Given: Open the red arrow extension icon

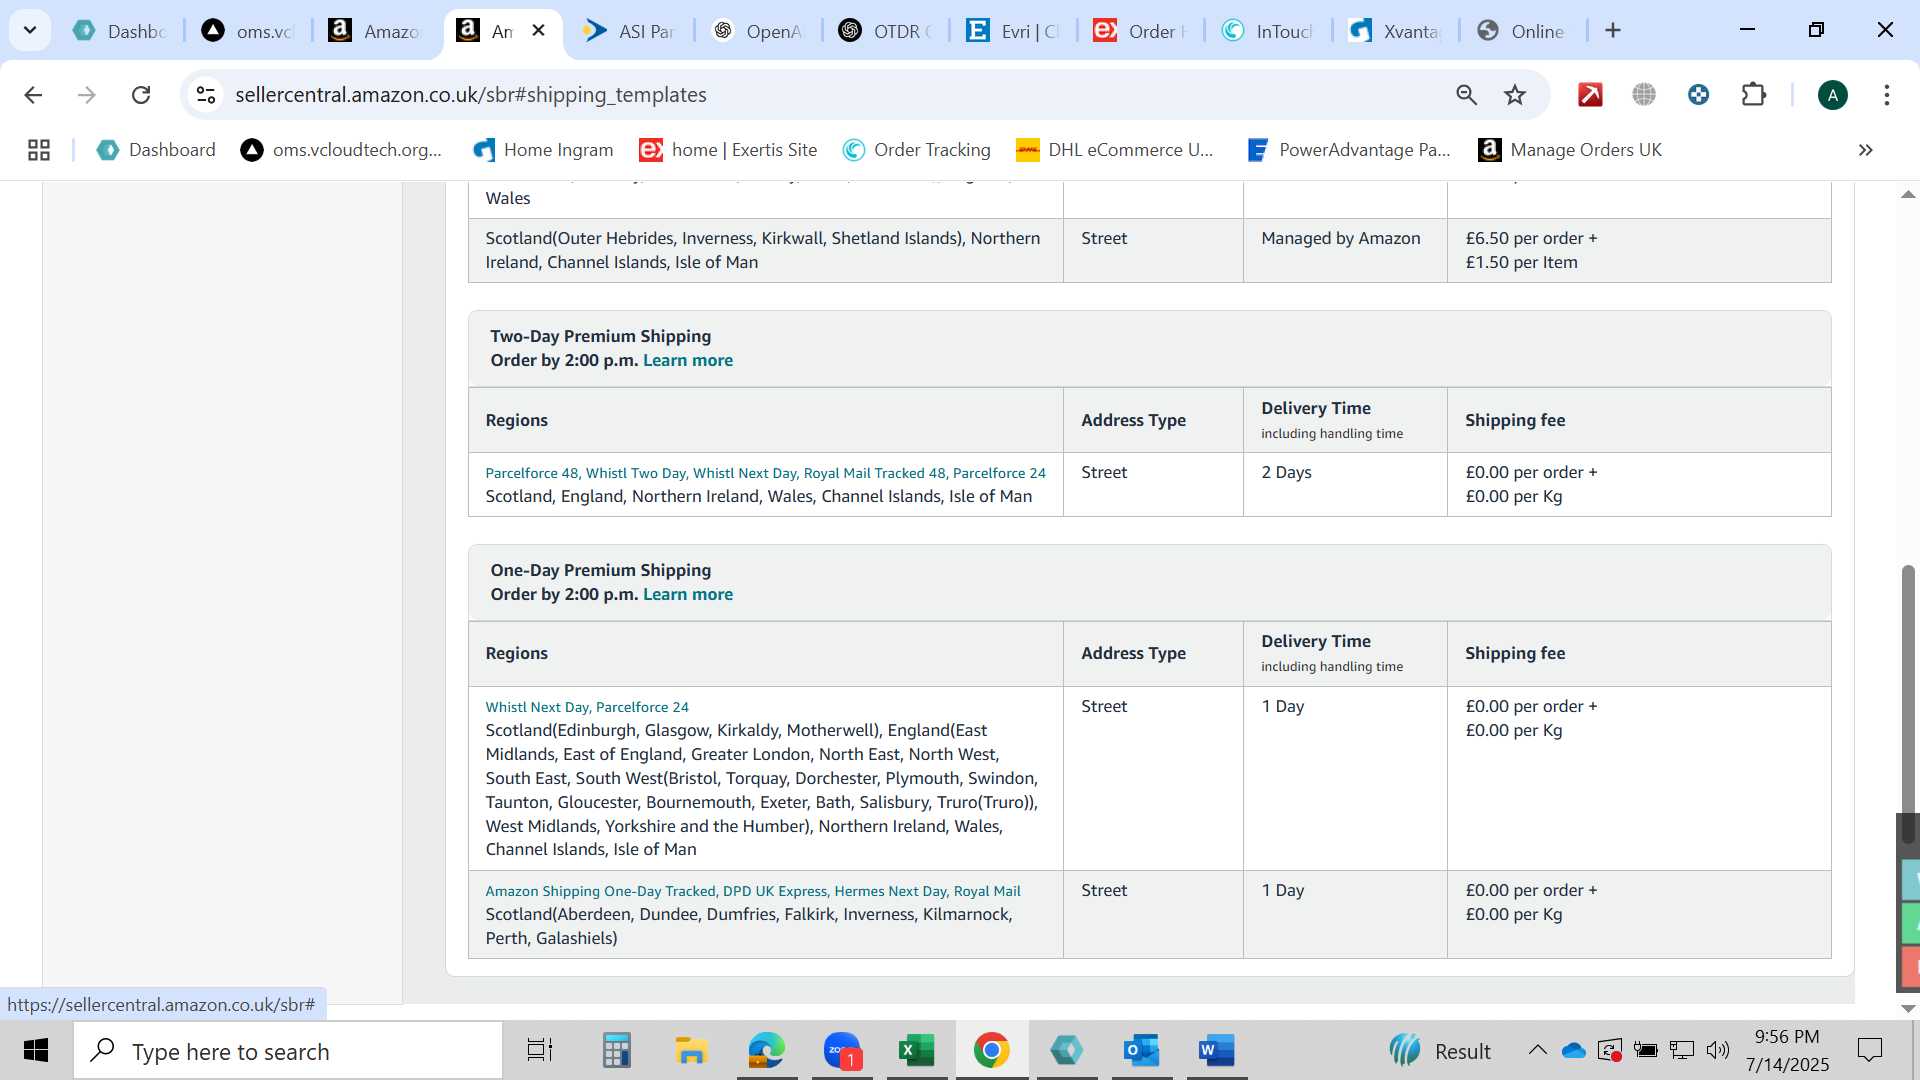Looking at the screenshot, I should (1590, 95).
